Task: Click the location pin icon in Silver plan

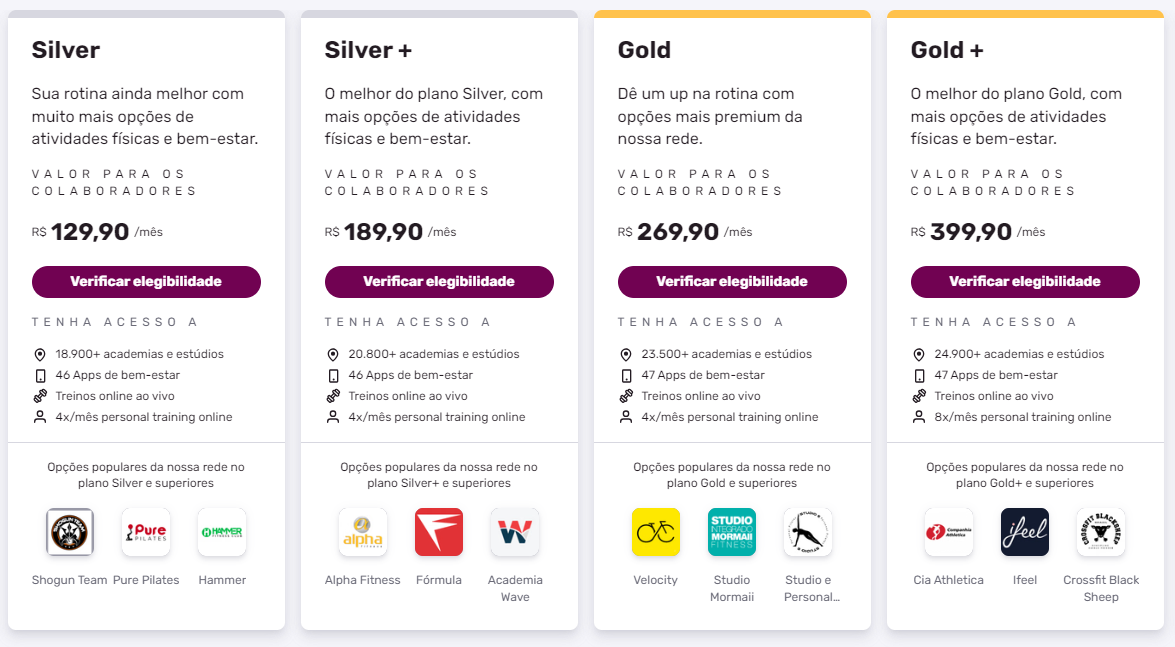Action: [x=40, y=355]
